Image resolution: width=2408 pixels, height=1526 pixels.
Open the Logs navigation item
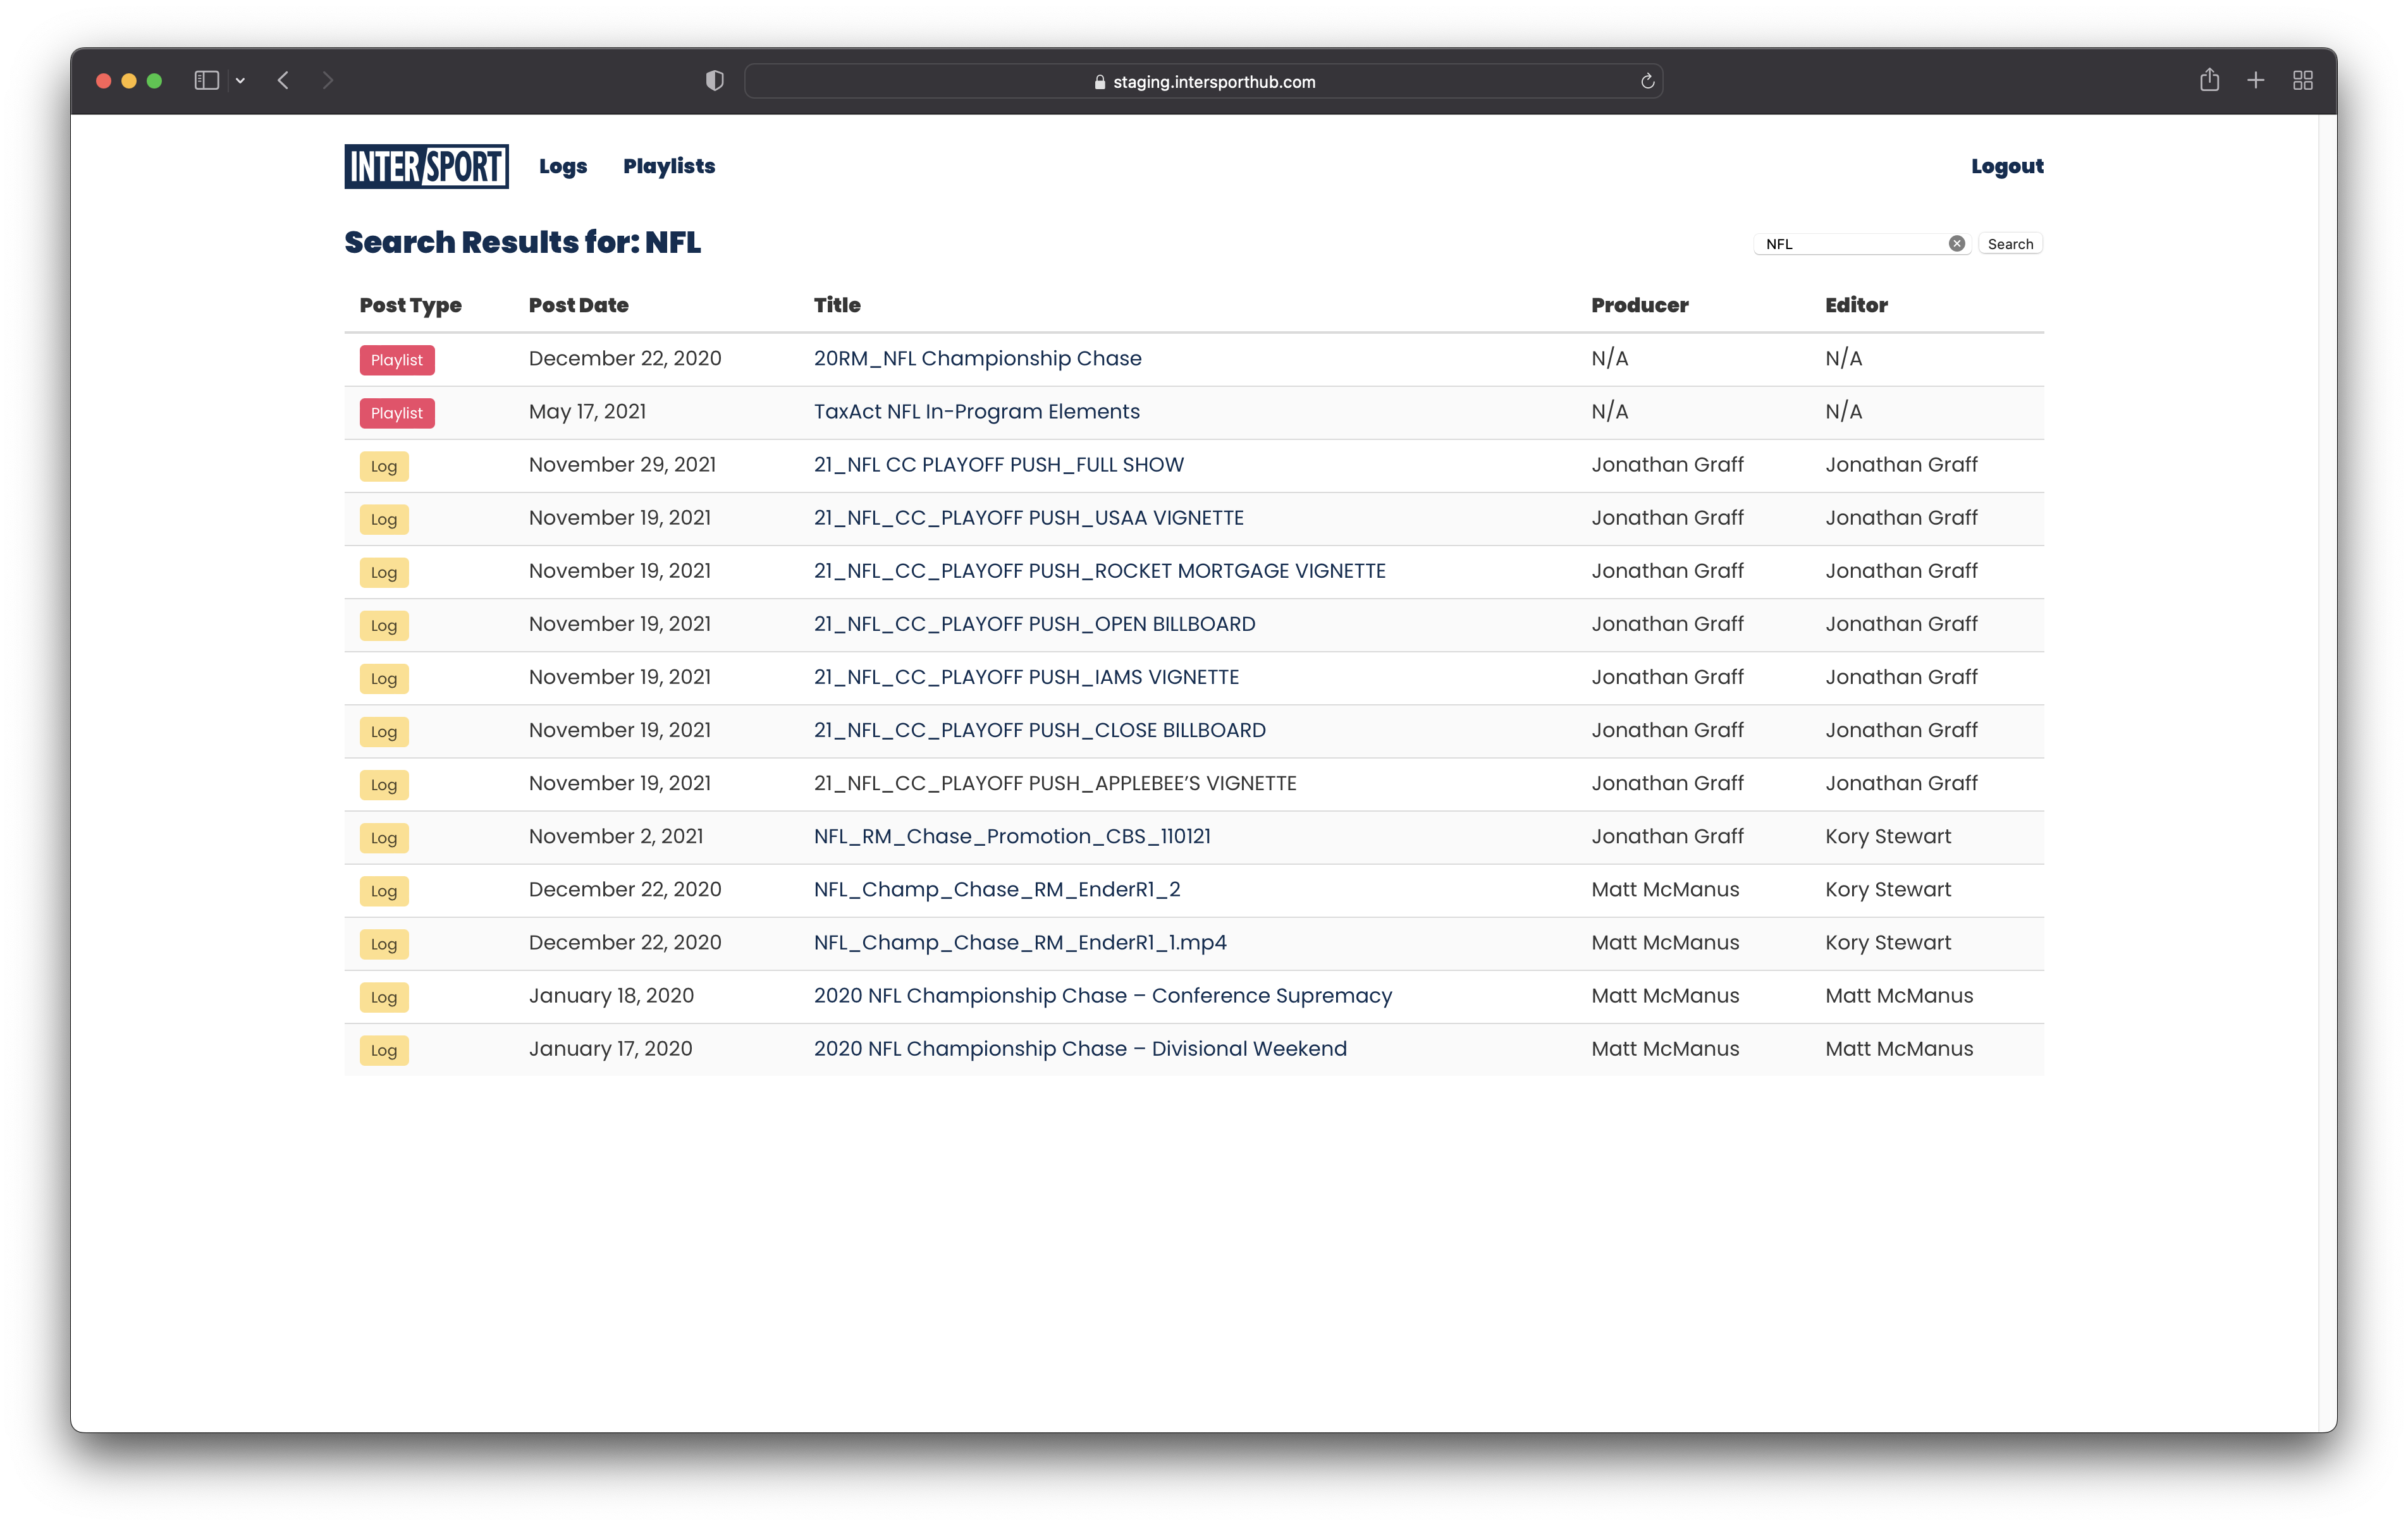pyautogui.click(x=563, y=167)
